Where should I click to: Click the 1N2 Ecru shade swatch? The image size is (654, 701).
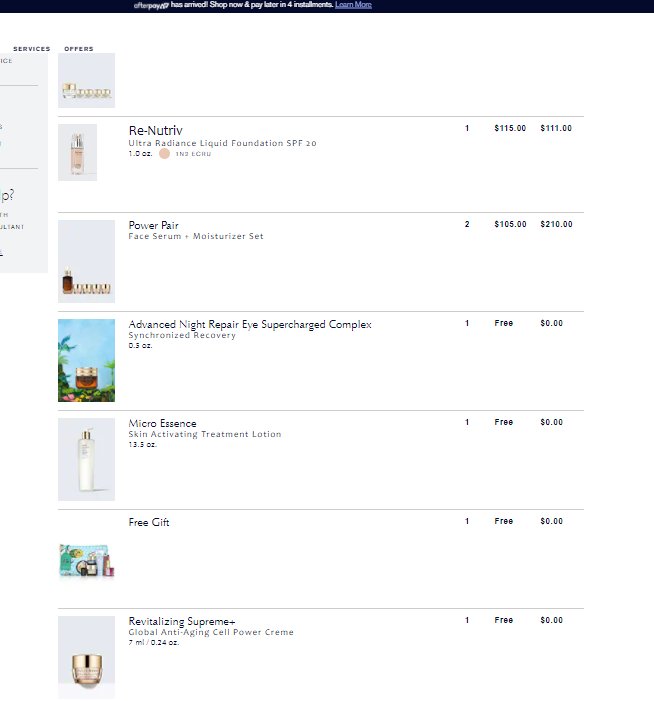[x=164, y=154]
